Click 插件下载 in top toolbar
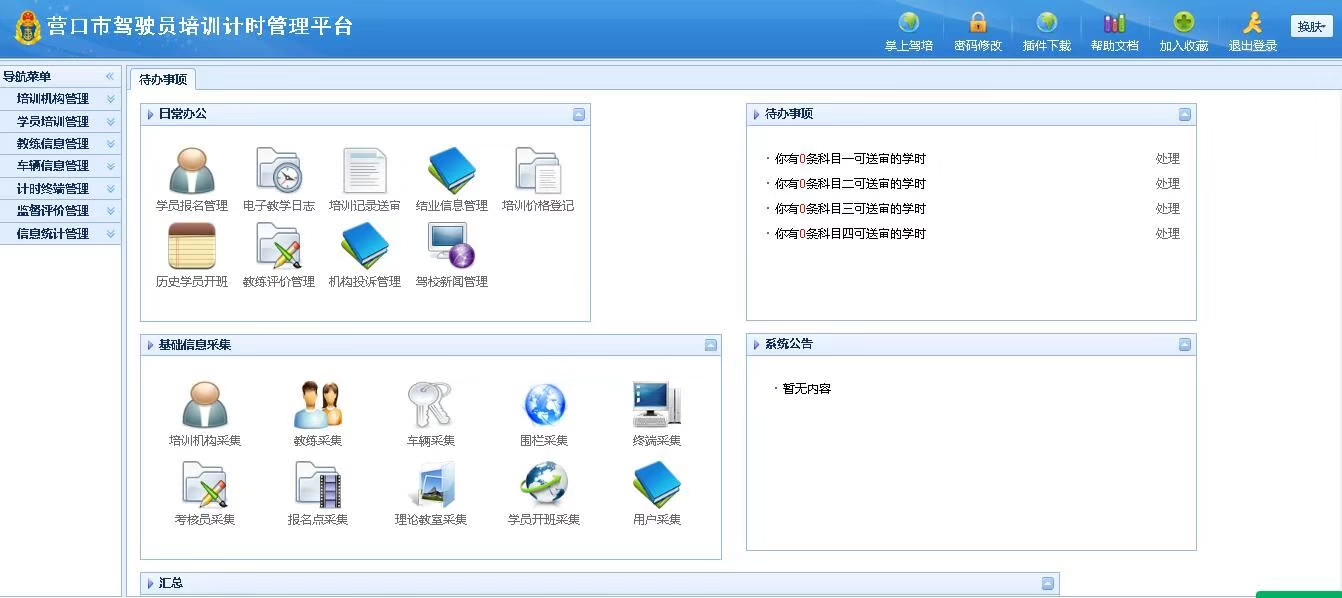 coord(1047,31)
